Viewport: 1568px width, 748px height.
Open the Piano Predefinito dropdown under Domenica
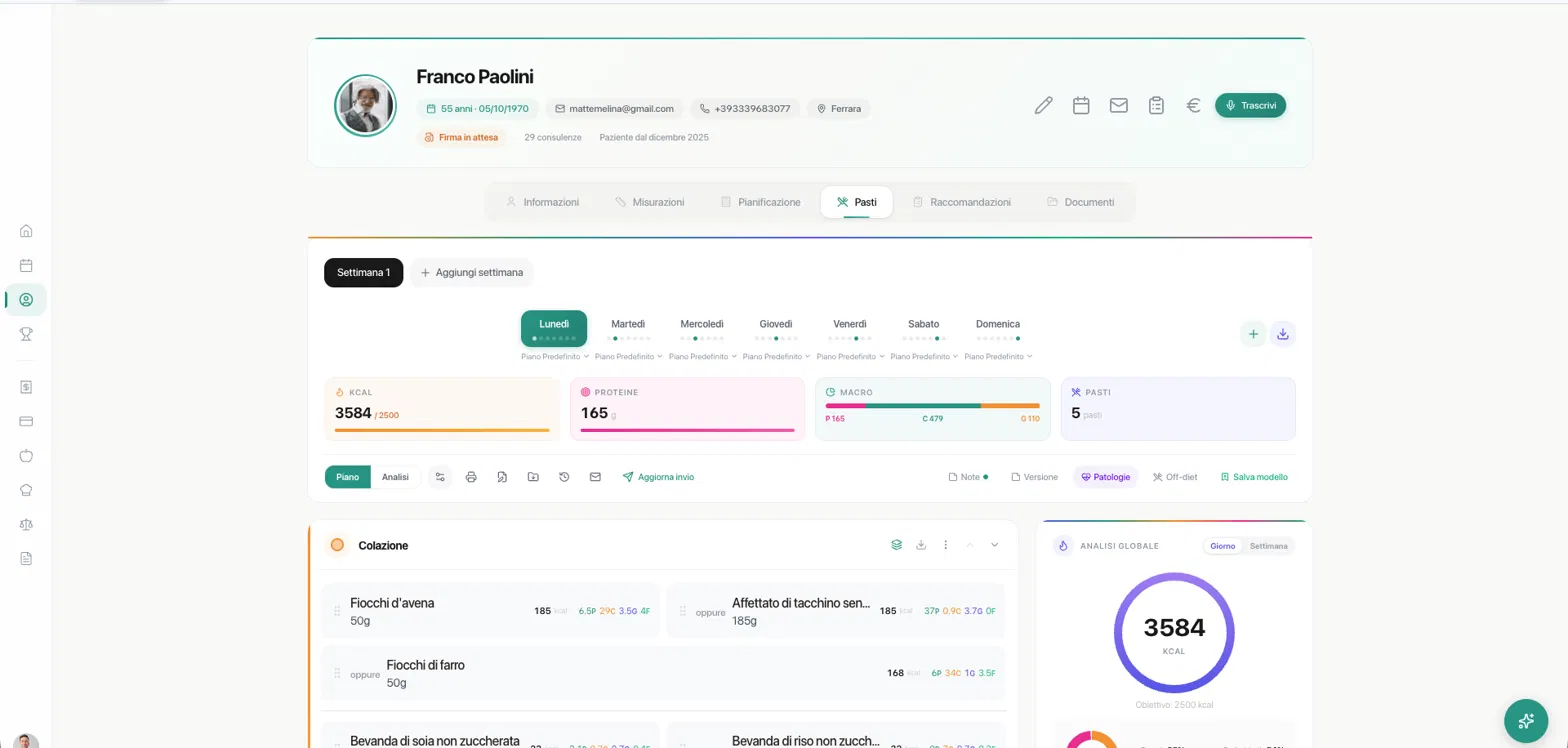(998, 357)
